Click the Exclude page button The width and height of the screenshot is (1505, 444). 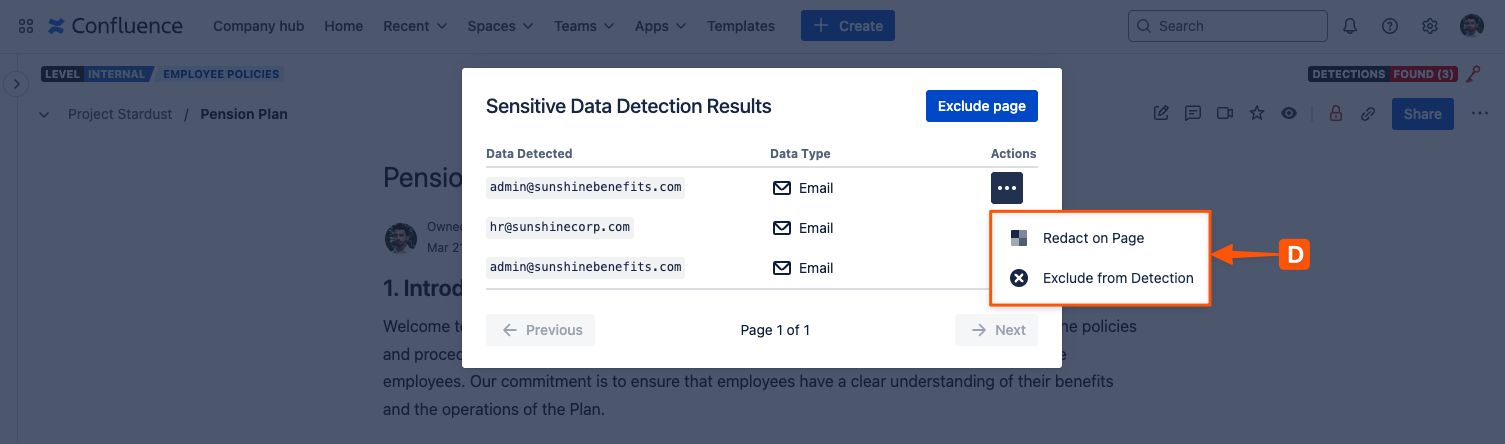[x=981, y=106]
